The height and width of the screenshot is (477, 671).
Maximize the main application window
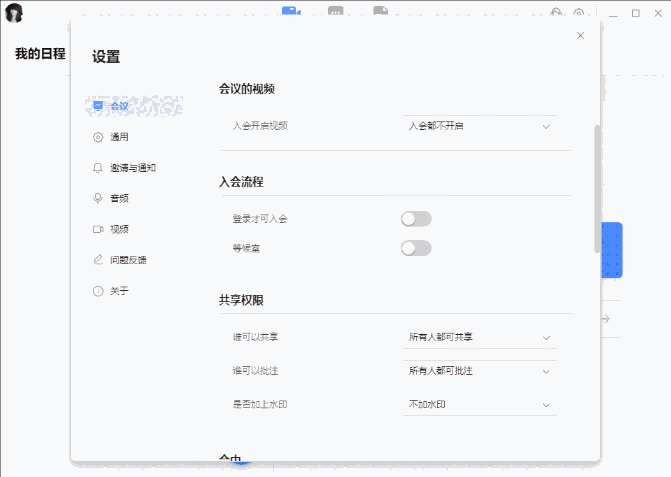[x=636, y=13]
